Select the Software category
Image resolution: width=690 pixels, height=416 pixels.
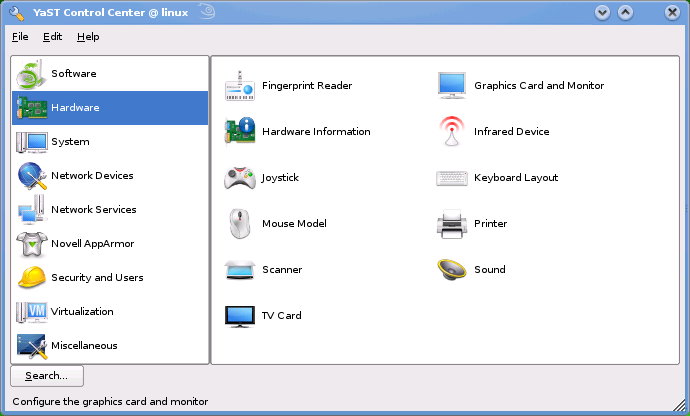click(73, 74)
